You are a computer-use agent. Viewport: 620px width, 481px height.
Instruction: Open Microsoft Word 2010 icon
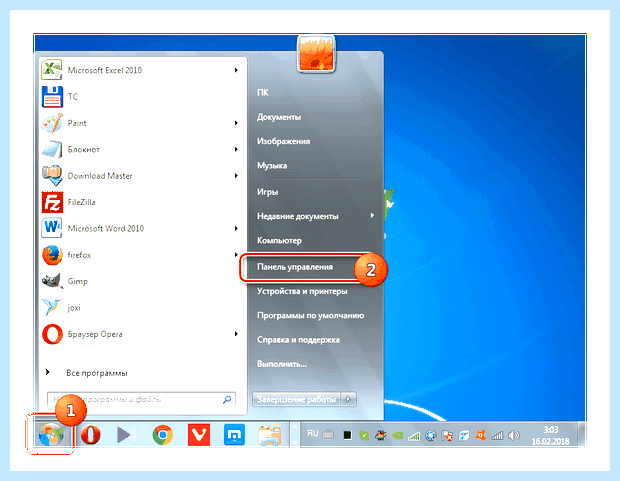click(x=52, y=228)
